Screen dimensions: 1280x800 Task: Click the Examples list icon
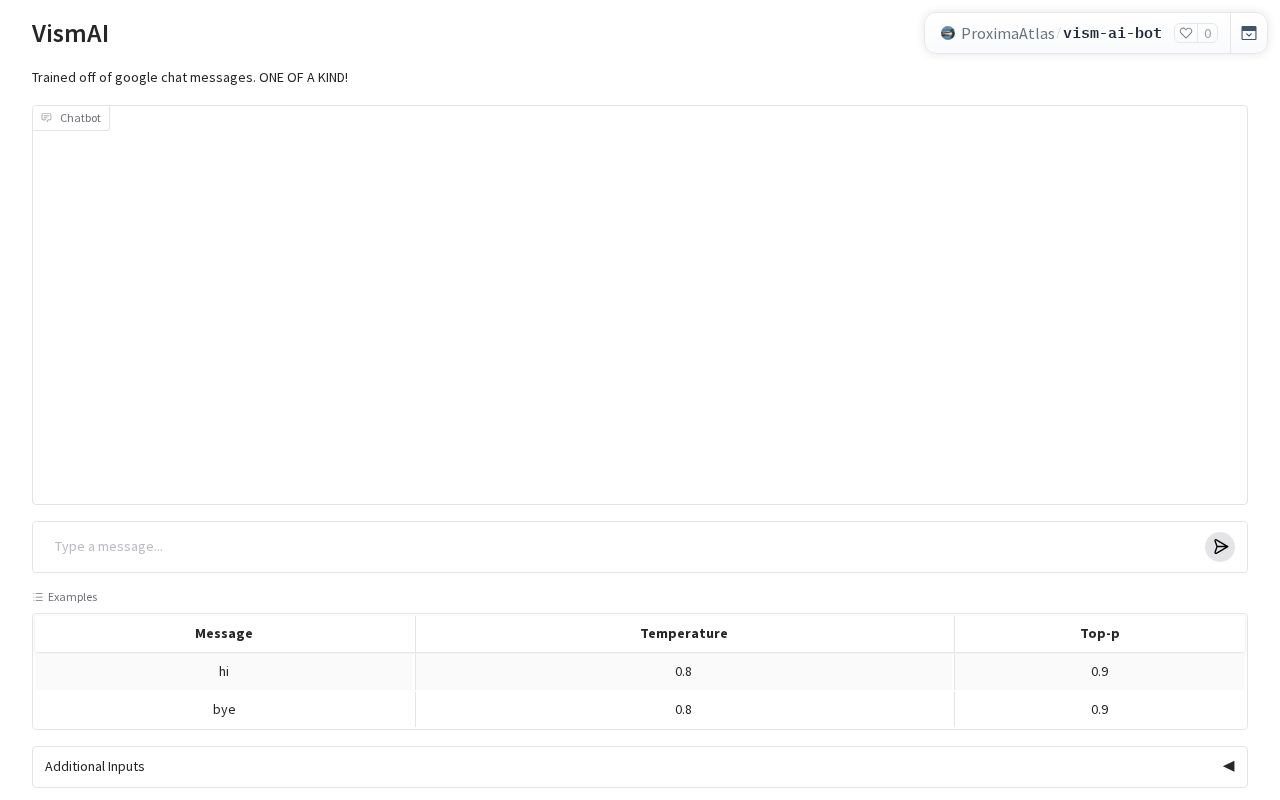[38, 597]
